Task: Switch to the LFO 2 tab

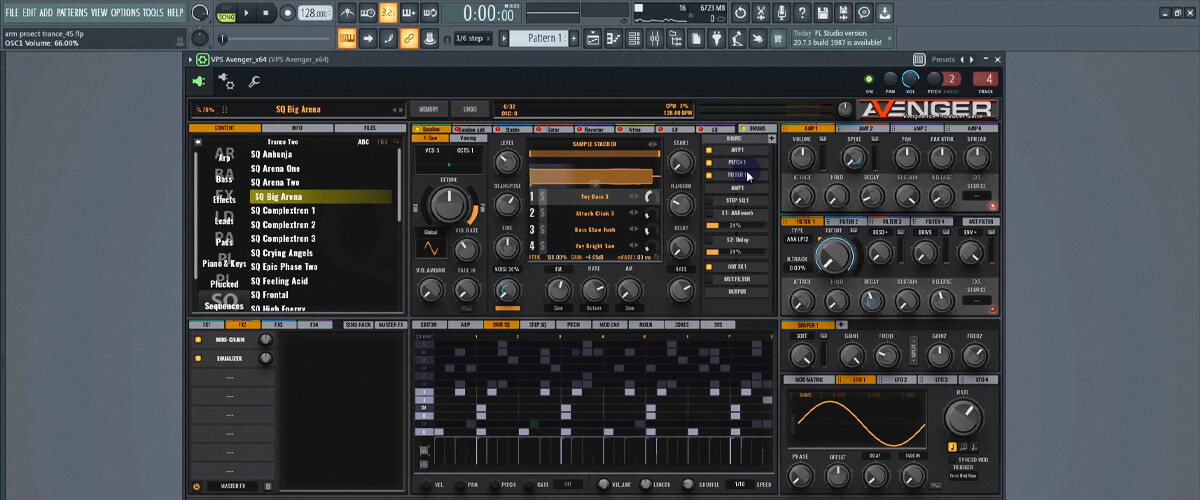Action: coord(899,380)
